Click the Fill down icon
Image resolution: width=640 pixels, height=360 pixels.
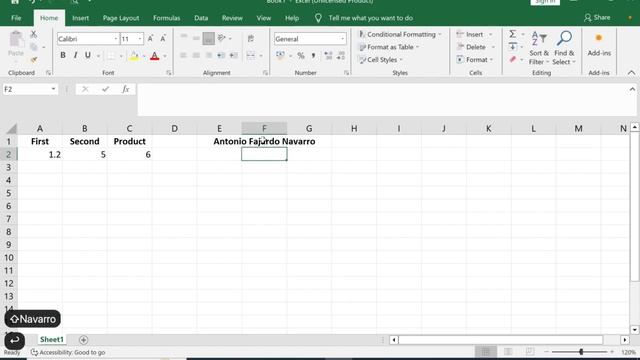[x=513, y=47]
